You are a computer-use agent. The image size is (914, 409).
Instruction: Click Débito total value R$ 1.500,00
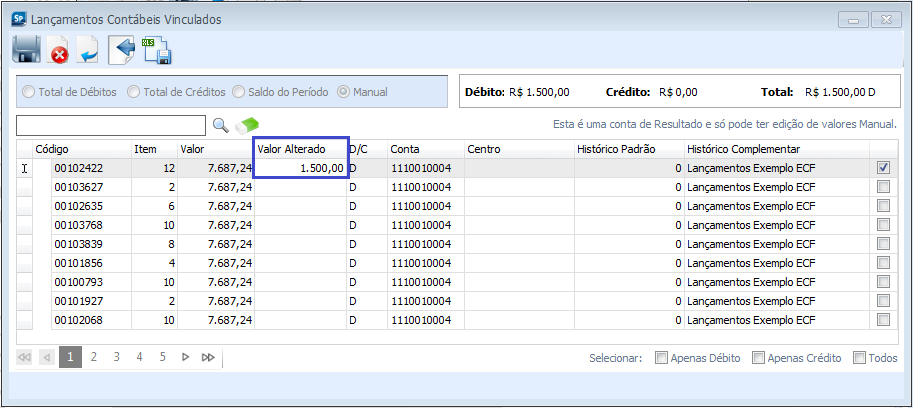point(539,92)
